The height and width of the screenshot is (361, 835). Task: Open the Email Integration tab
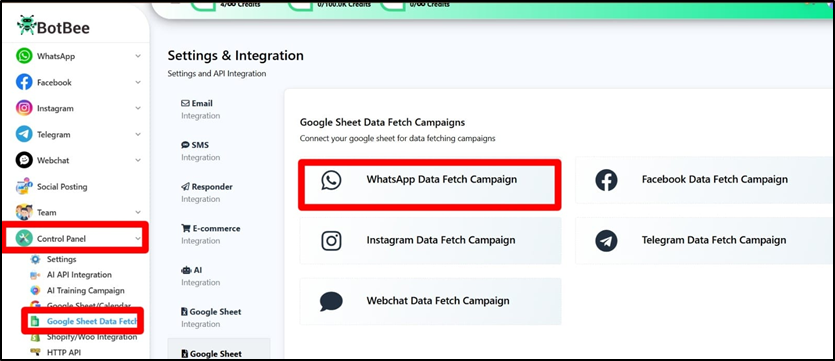point(201,109)
